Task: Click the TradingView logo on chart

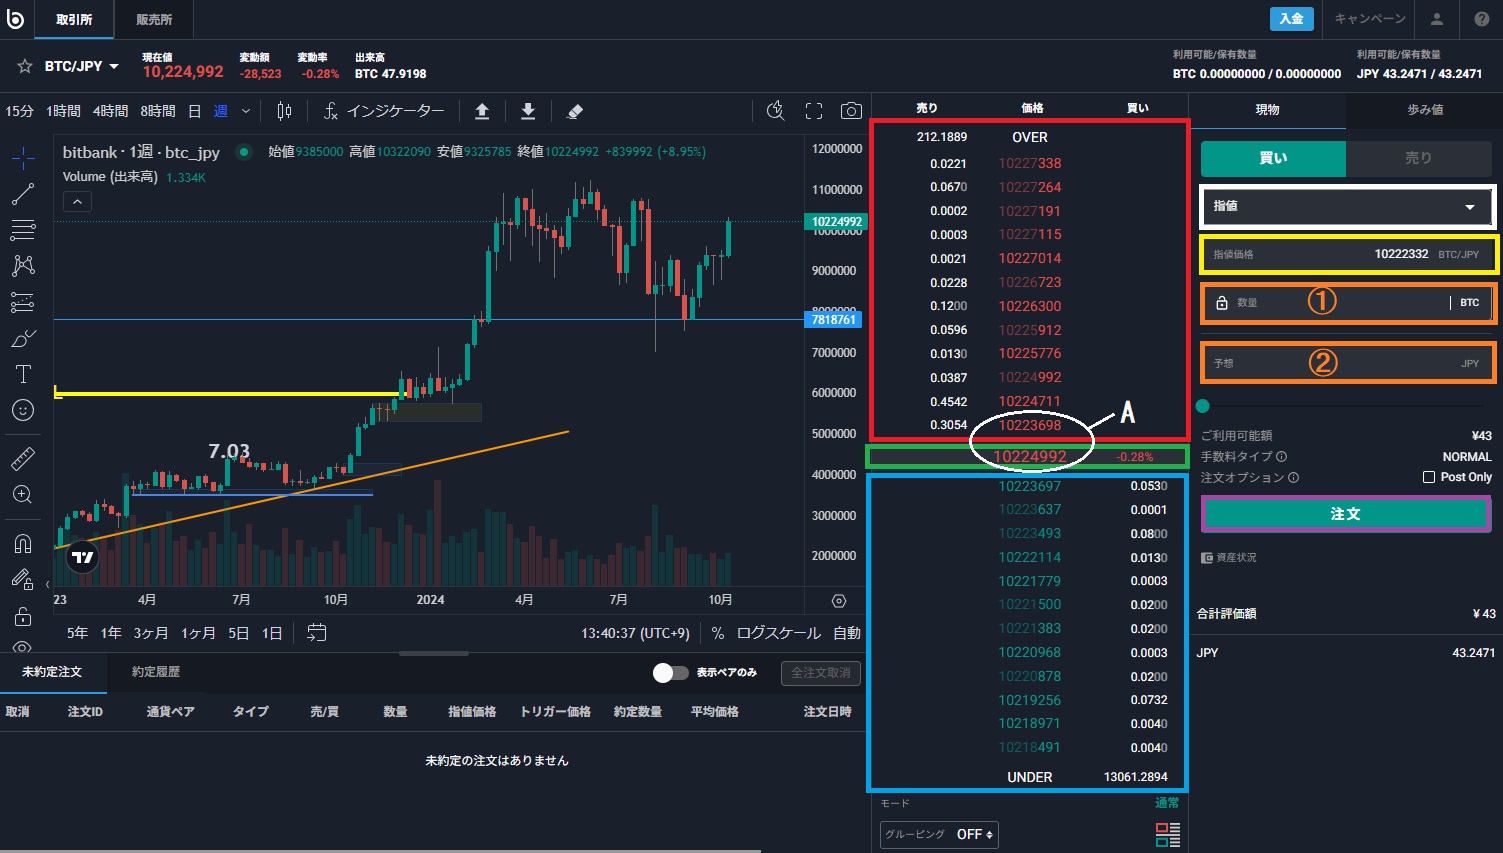Action: coord(83,558)
